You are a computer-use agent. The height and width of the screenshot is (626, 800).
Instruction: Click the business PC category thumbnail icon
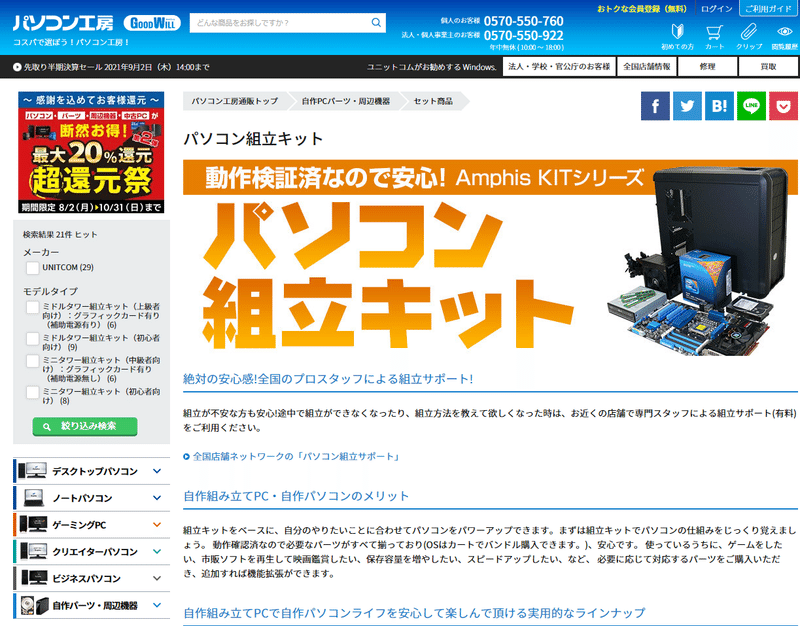coord(34,578)
